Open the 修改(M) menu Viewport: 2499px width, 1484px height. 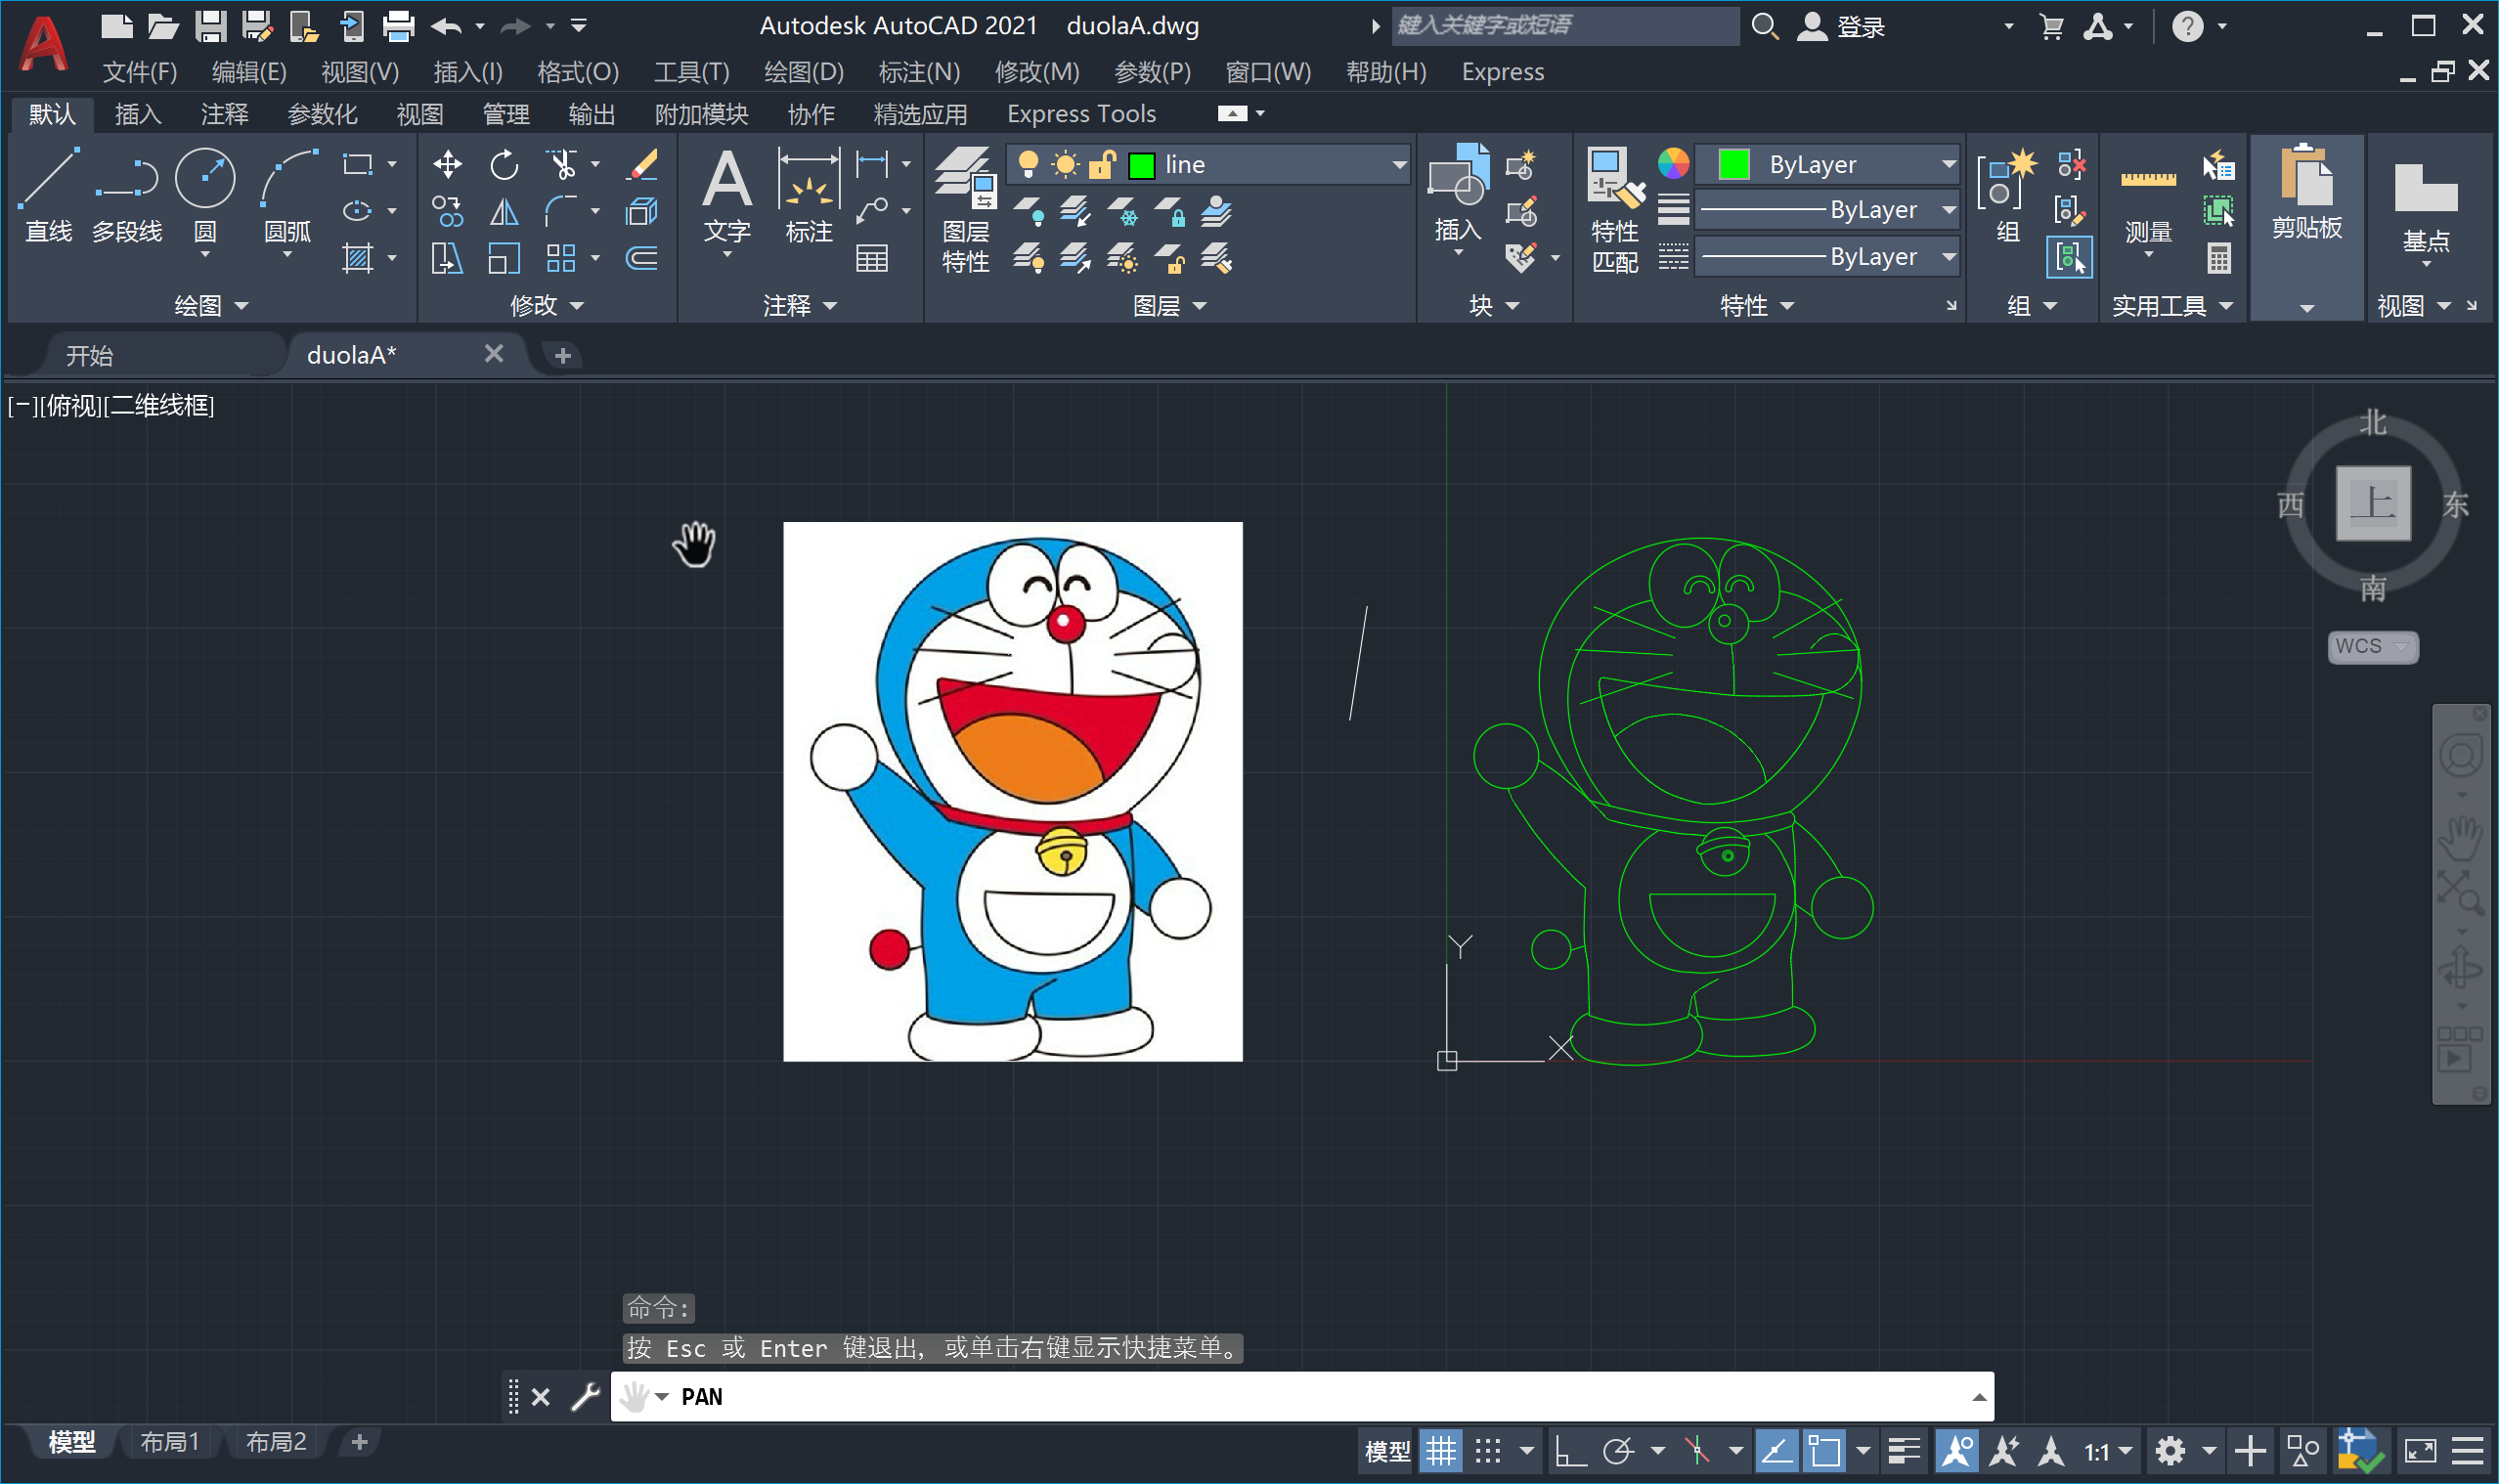[x=1037, y=72]
